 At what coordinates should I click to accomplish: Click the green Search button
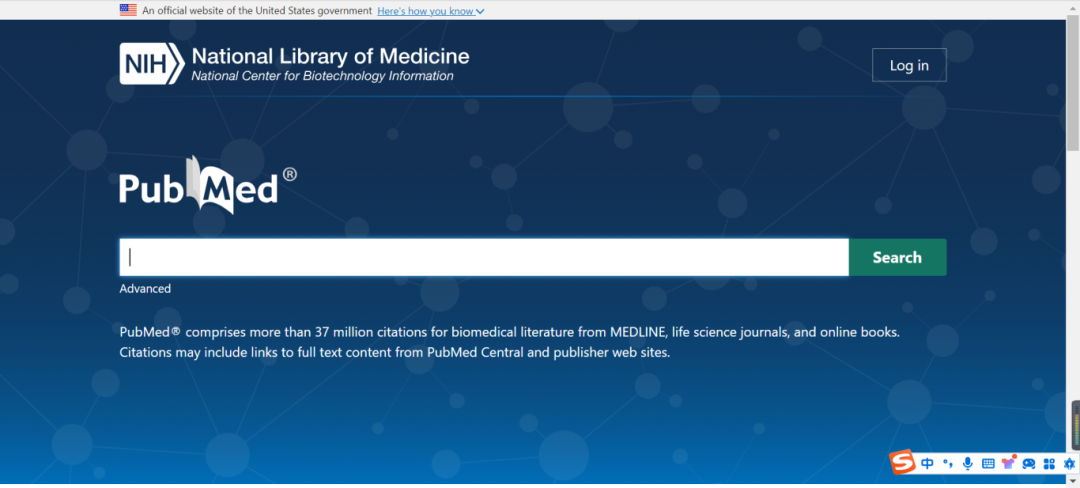(x=897, y=257)
